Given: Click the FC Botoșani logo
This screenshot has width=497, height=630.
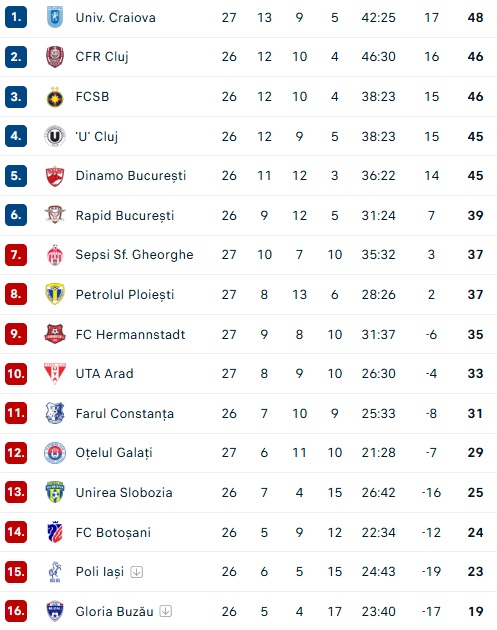Looking at the screenshot, I should tap(55, 532).
